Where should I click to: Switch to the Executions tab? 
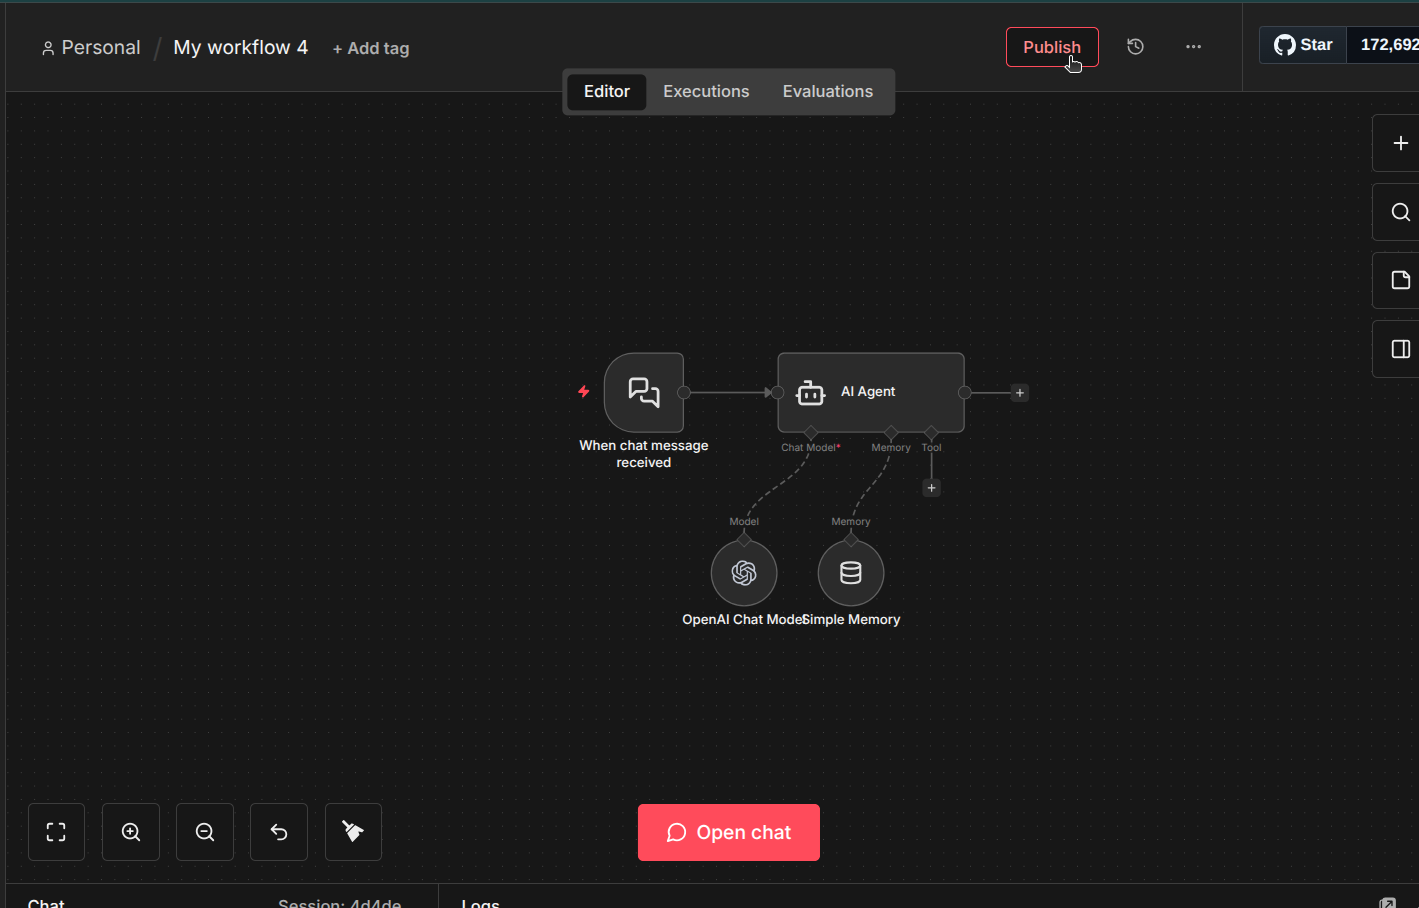(706, 91)
